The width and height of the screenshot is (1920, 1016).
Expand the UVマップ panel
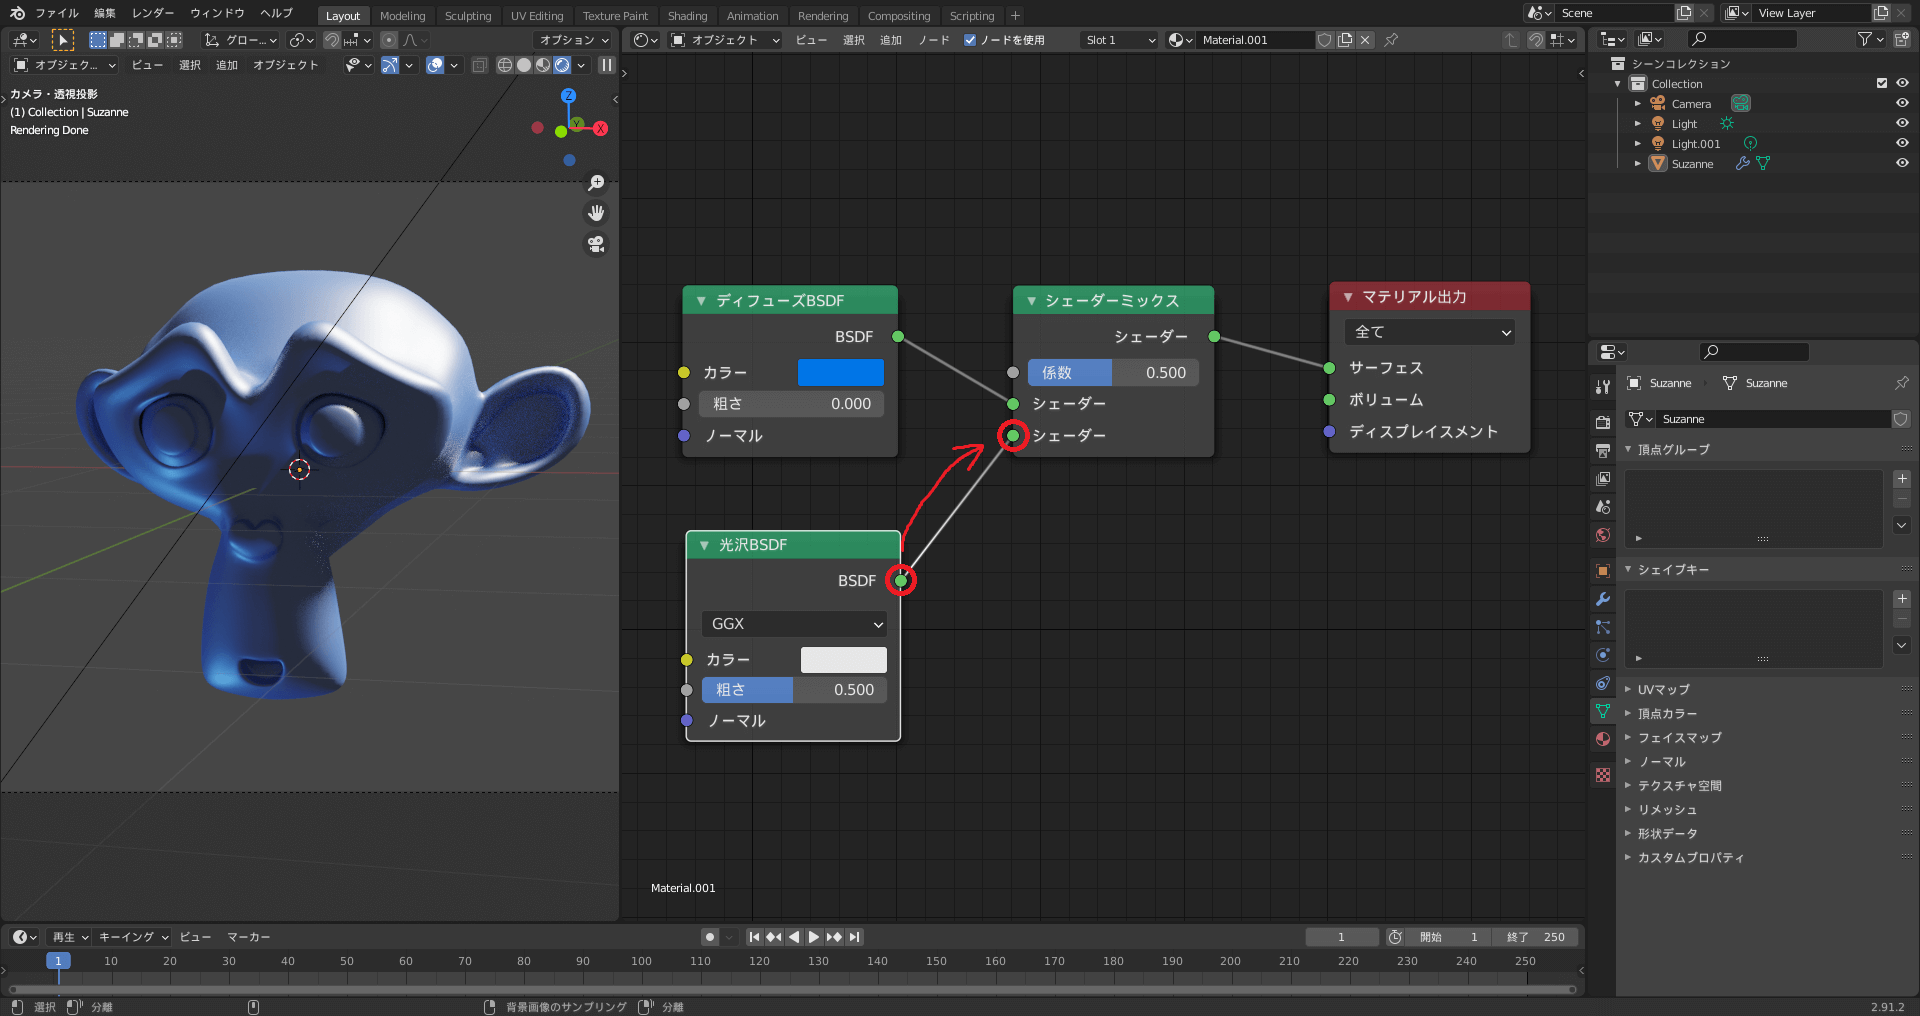click(x=1628, y=689)
